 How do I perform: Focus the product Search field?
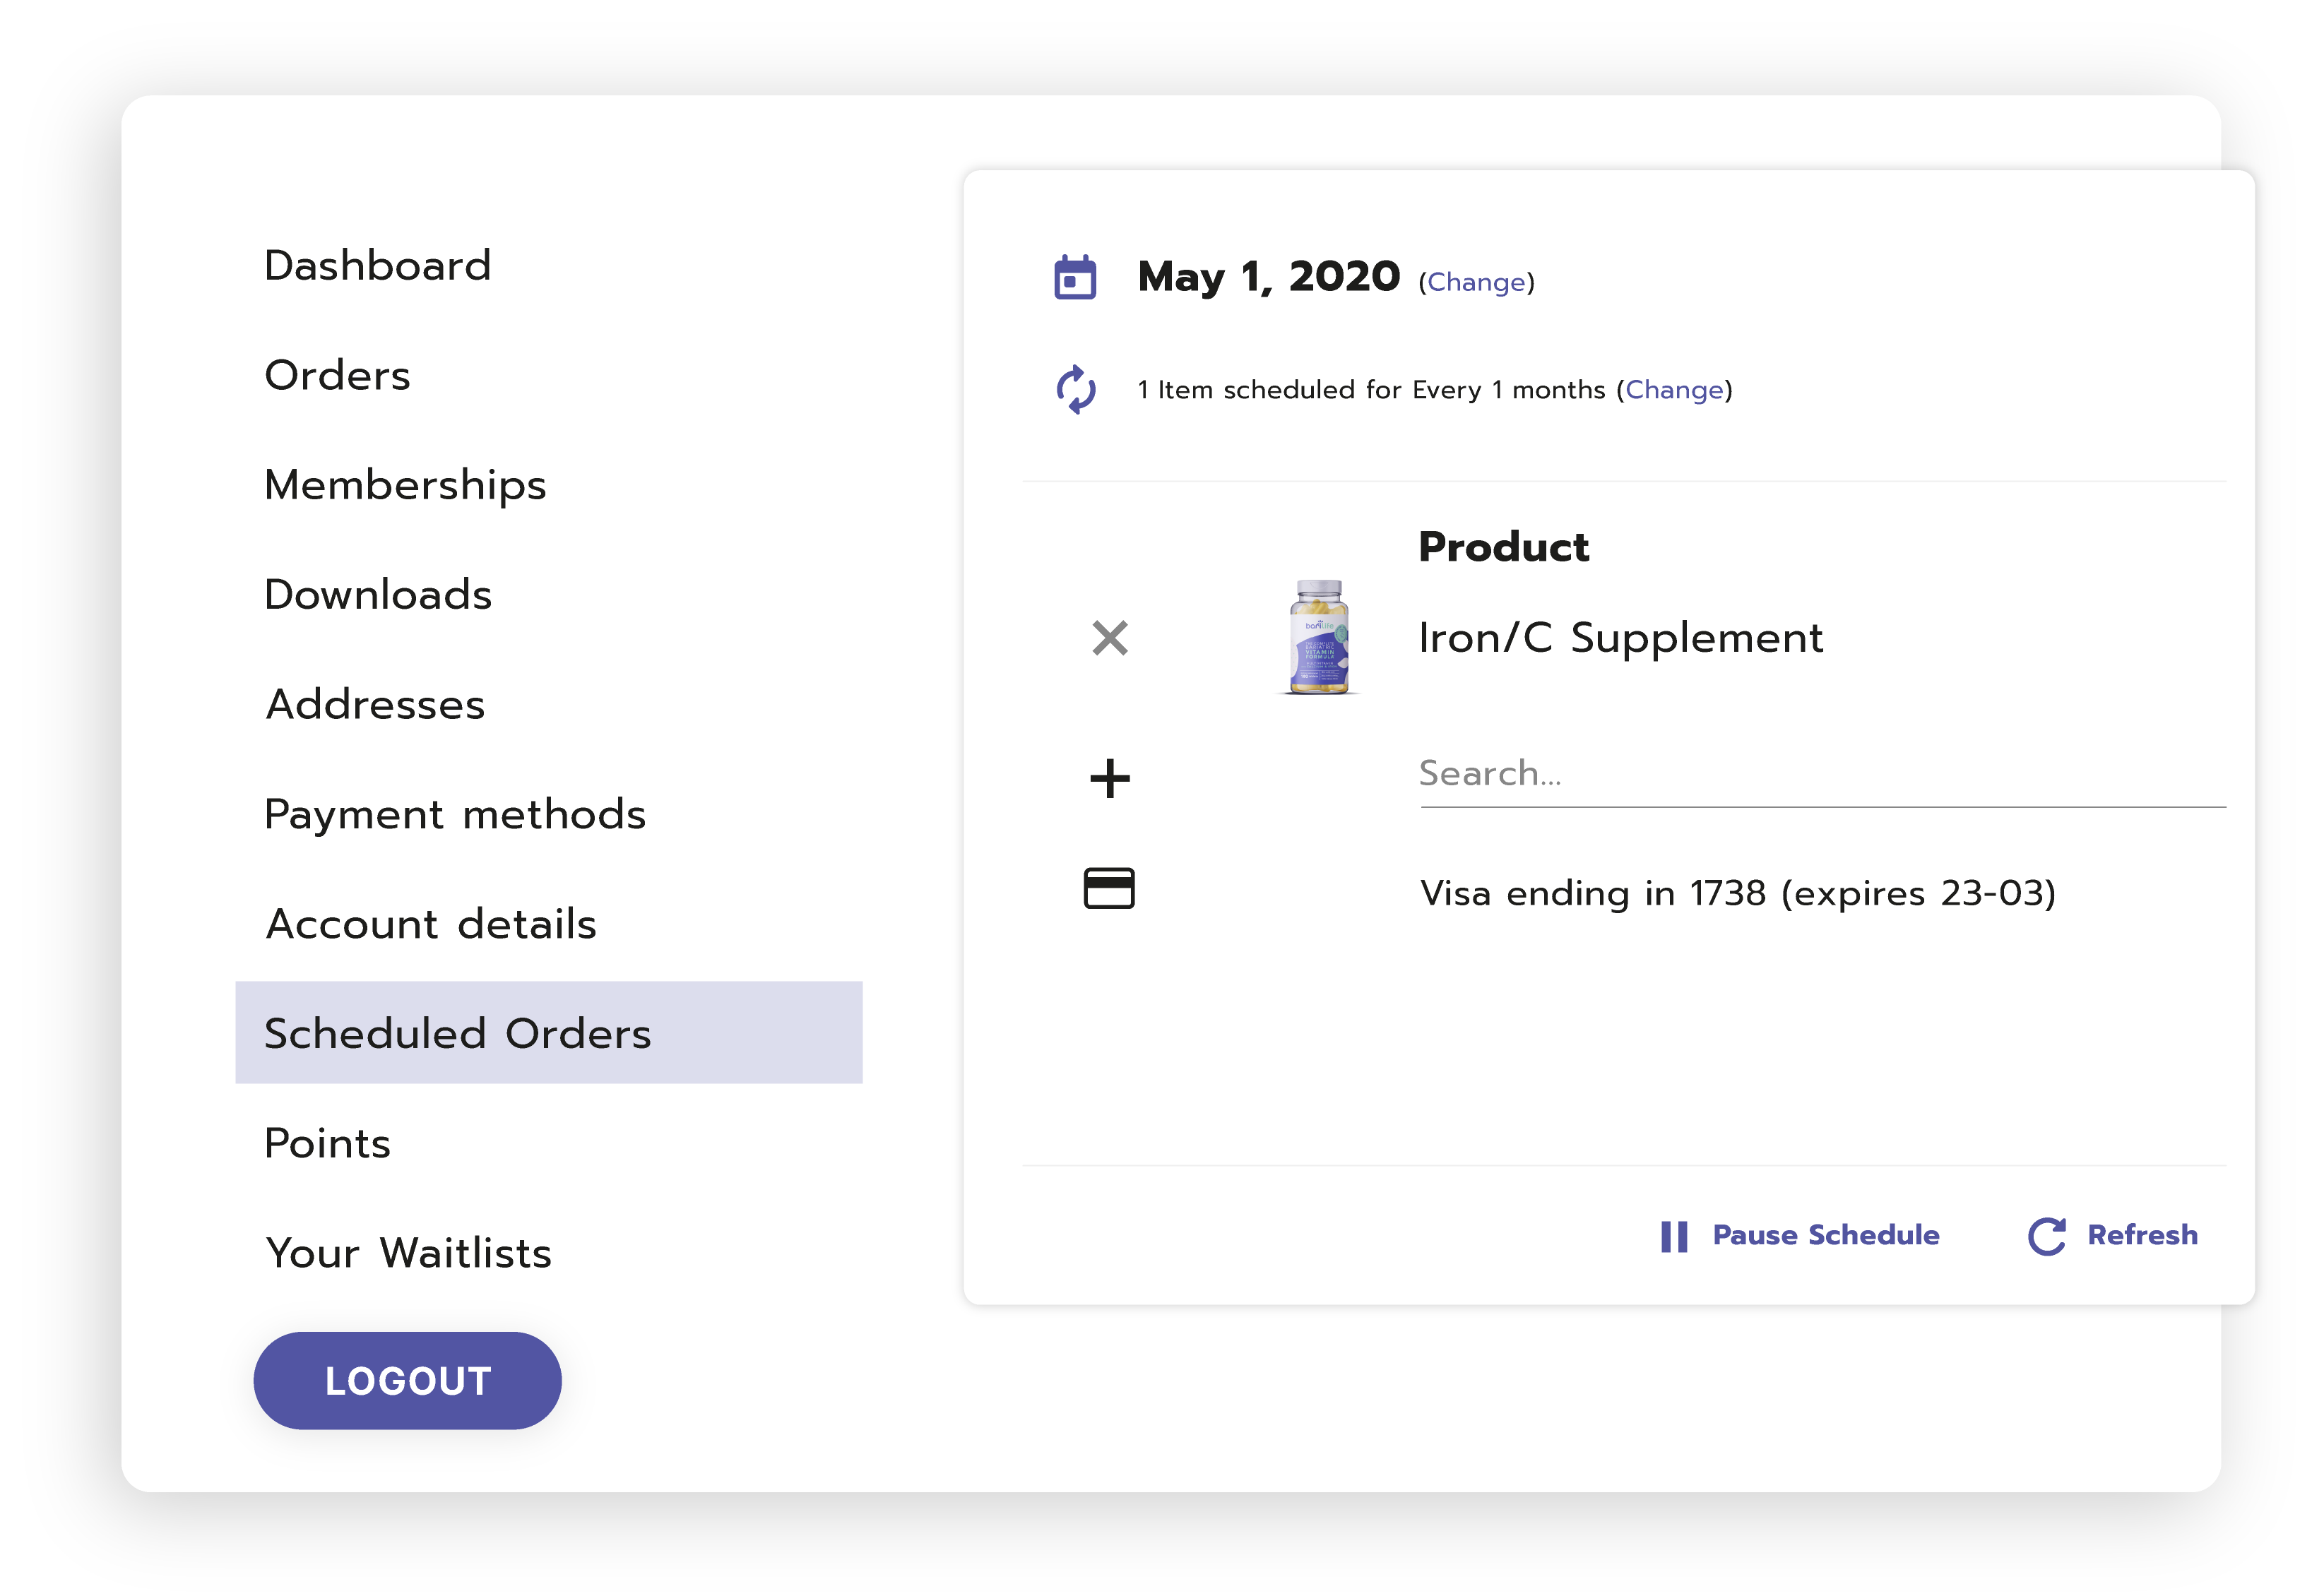(1822, 775)
